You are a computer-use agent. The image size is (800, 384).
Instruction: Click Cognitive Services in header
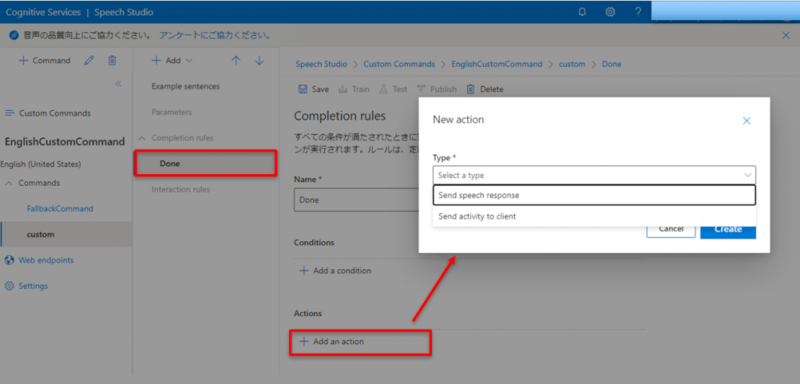click(x=43, y=12)
